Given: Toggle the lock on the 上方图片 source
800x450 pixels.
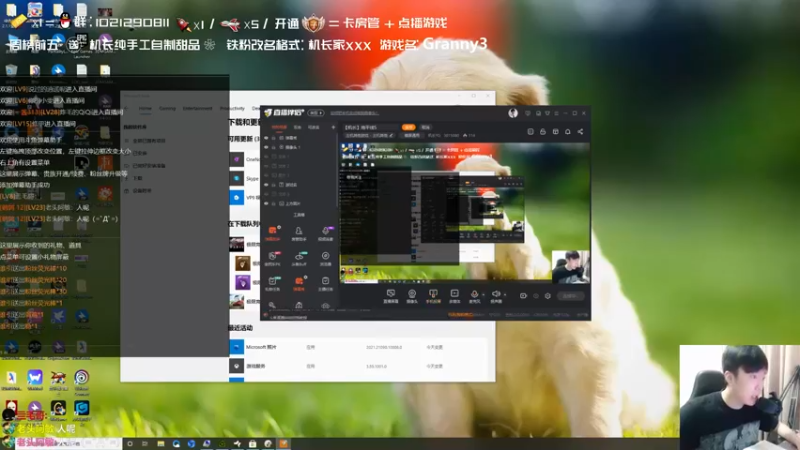Looking at the screenshot, I should point(273,203).
